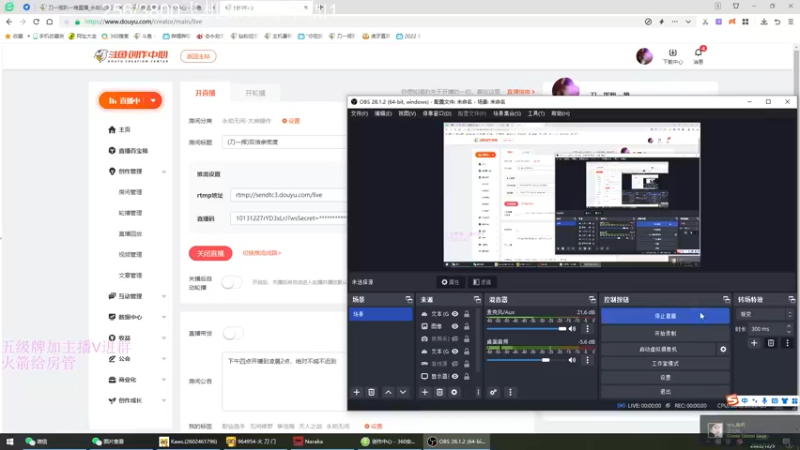The image size is (800, 450).
Task: Pop out the 控制按钮 dock via its header icon
Action: click(x=726, y=299)
